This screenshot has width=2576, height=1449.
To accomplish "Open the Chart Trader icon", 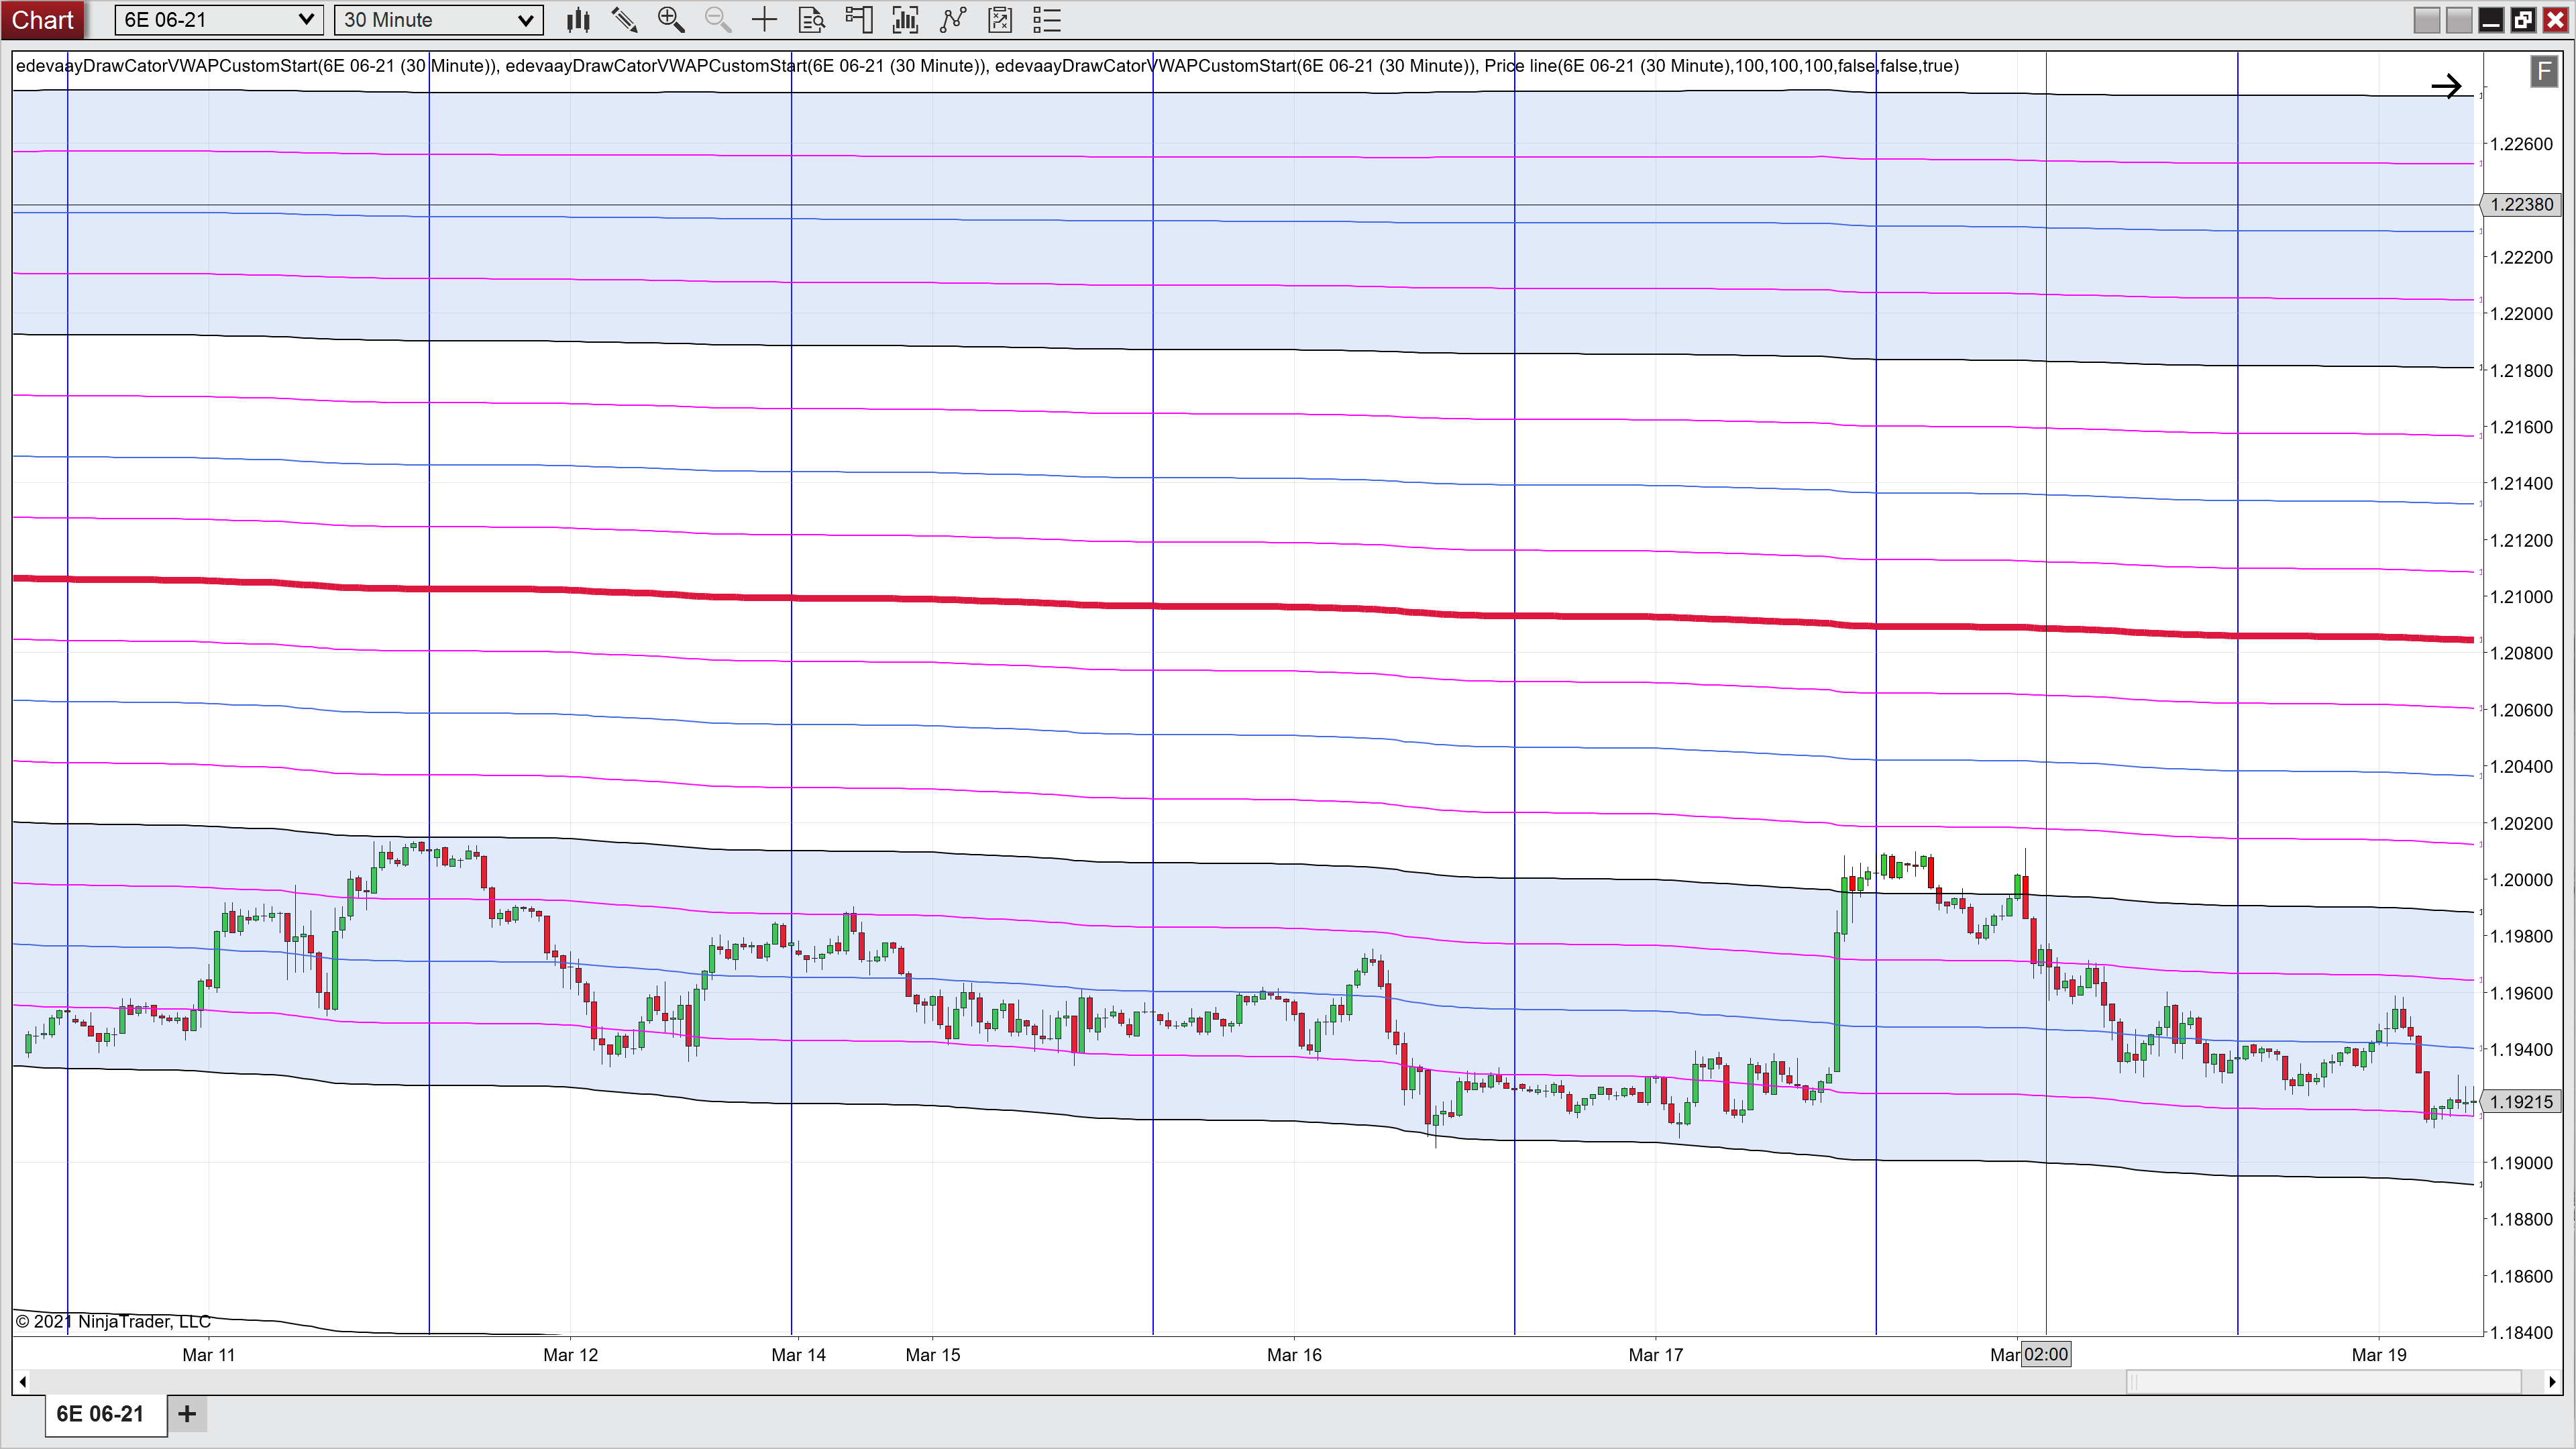I will 858,20.
